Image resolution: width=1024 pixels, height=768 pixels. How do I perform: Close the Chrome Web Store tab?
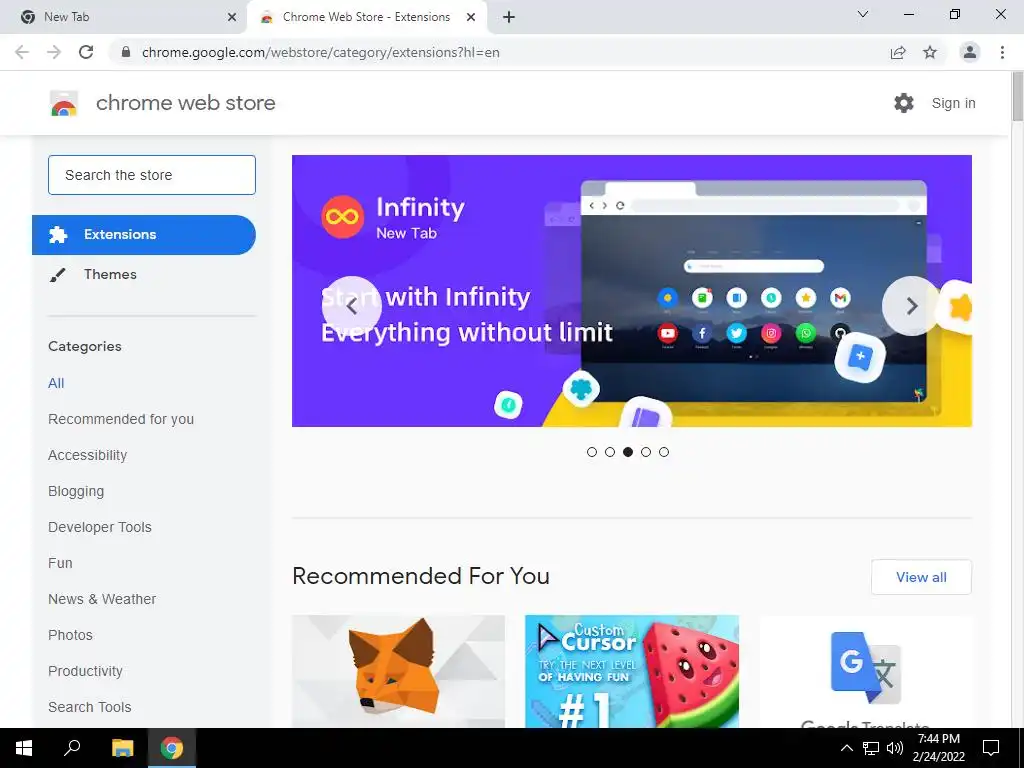coord(471,17)
